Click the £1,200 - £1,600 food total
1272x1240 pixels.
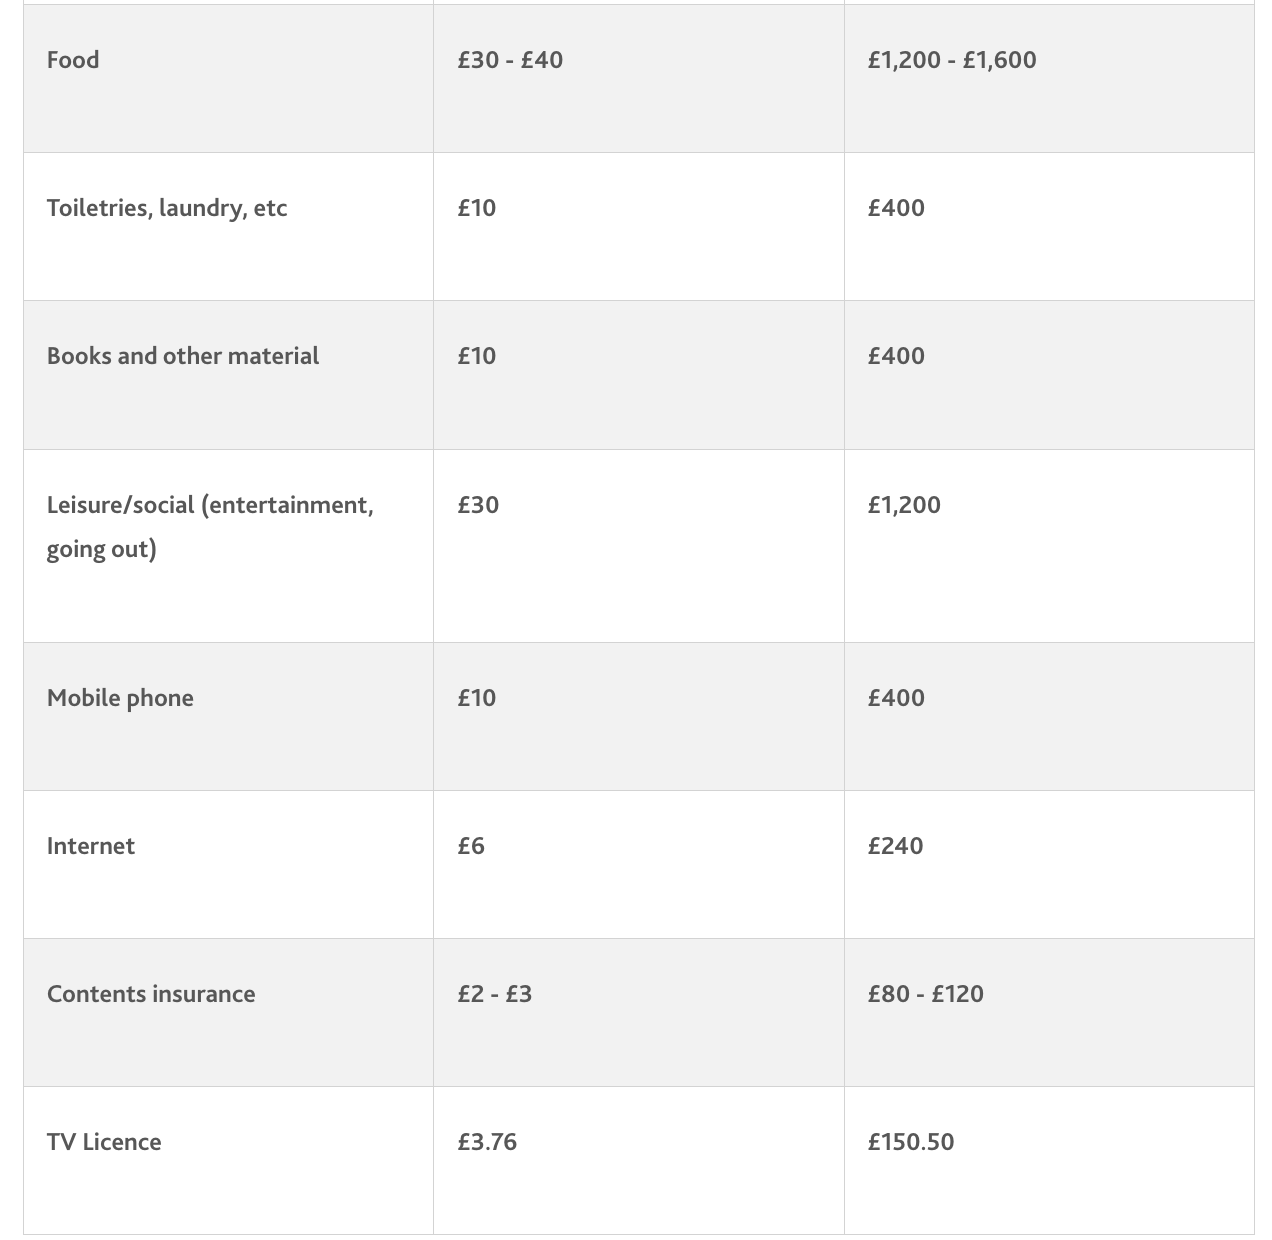[x=951, y=60]
